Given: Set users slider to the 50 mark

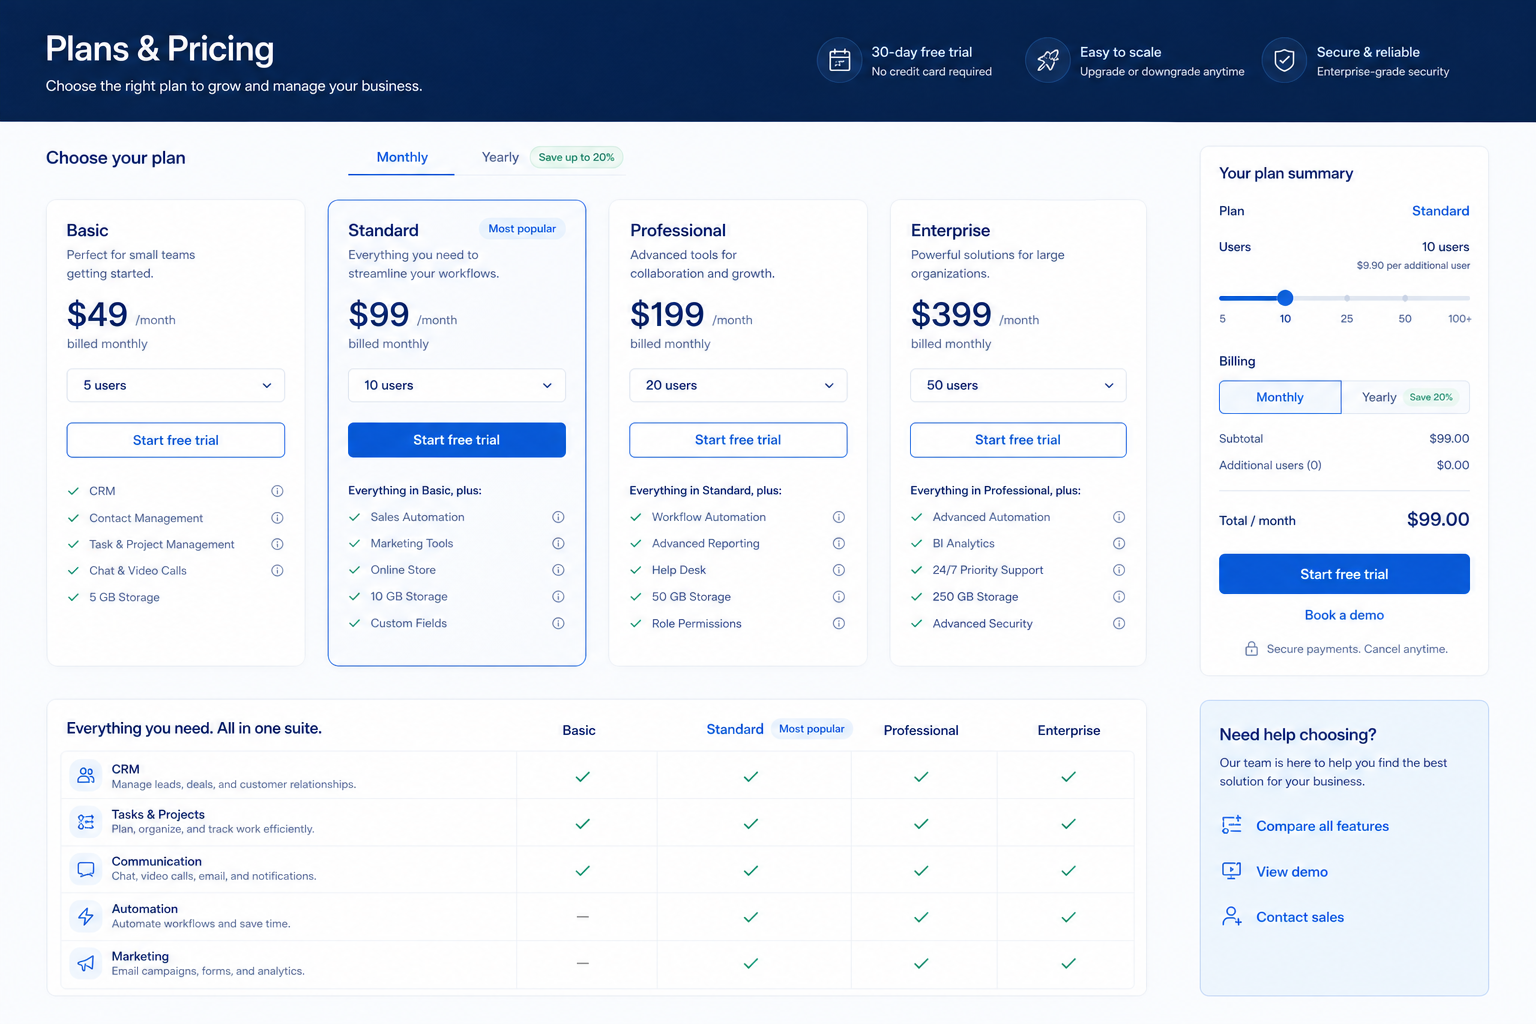Looking at the screenshot, I should [1405, 298].
